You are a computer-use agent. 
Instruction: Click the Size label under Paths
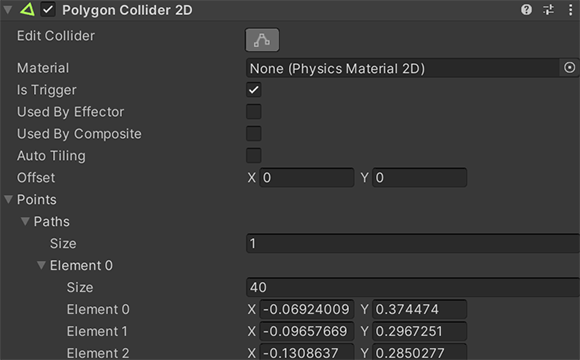[63, 243]
